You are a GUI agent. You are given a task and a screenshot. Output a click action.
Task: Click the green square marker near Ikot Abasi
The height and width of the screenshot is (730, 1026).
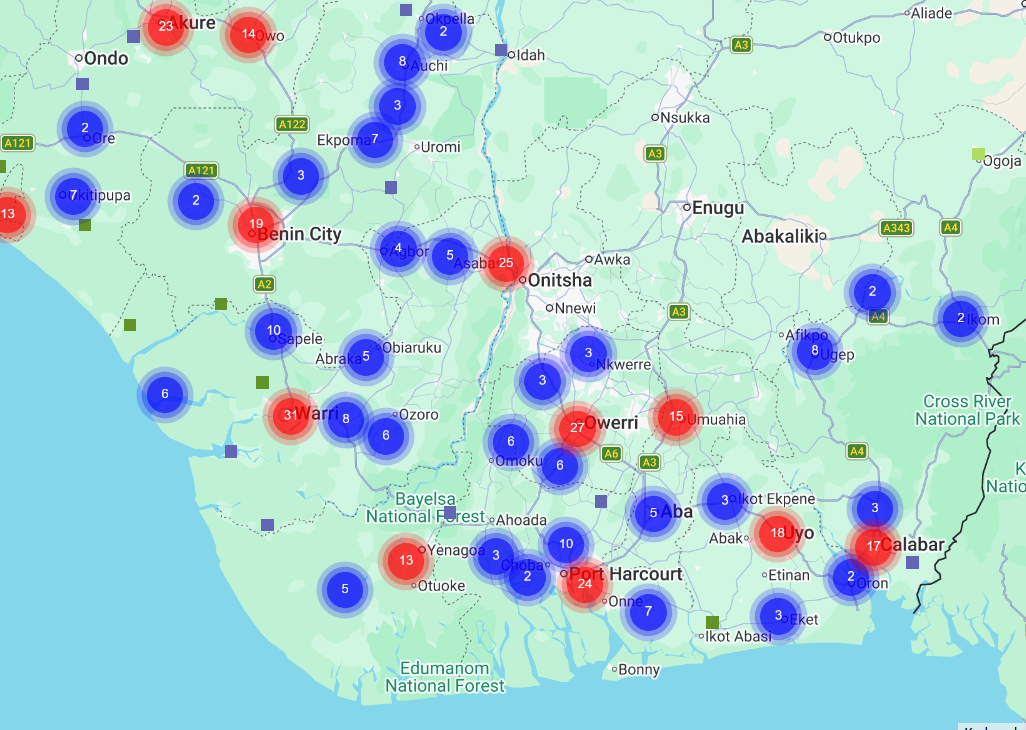(713, 622)
